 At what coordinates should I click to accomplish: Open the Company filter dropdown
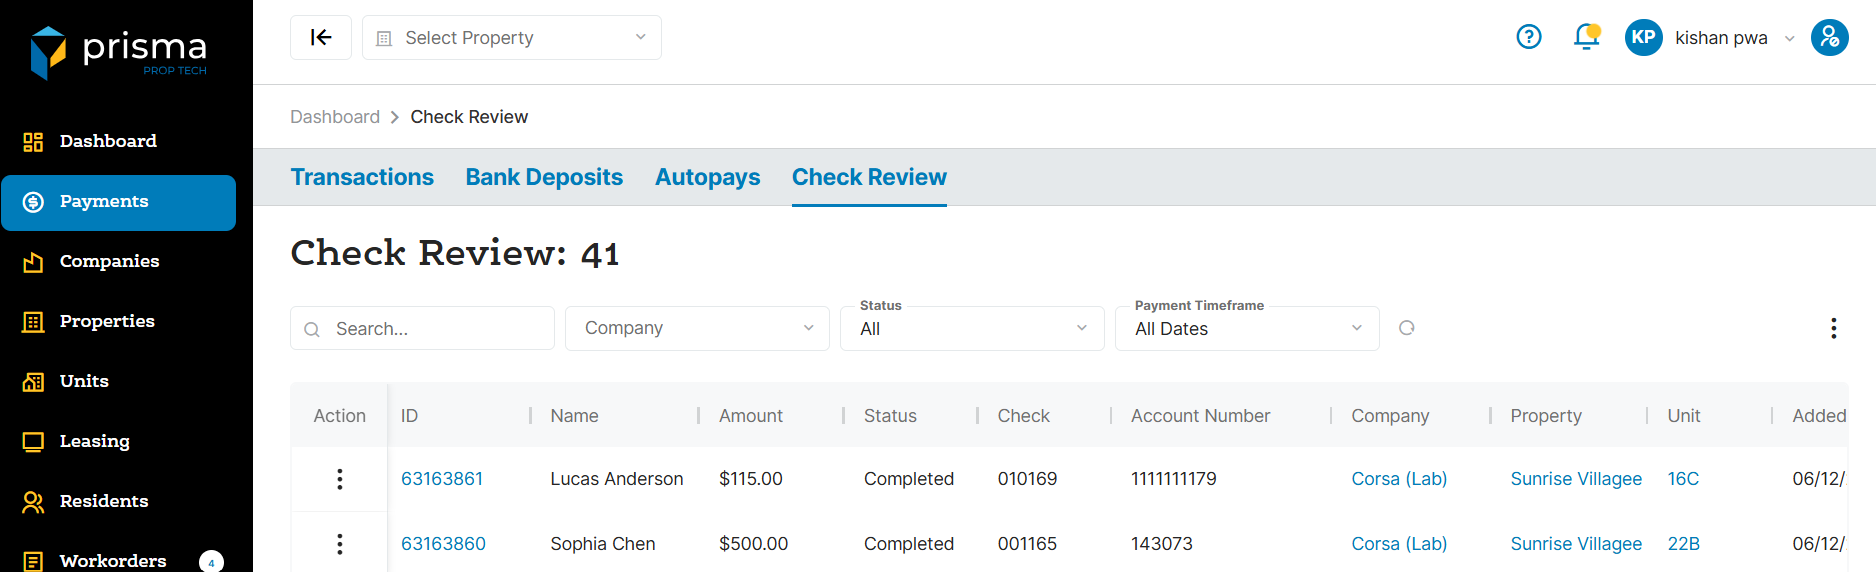click(697, 328)
